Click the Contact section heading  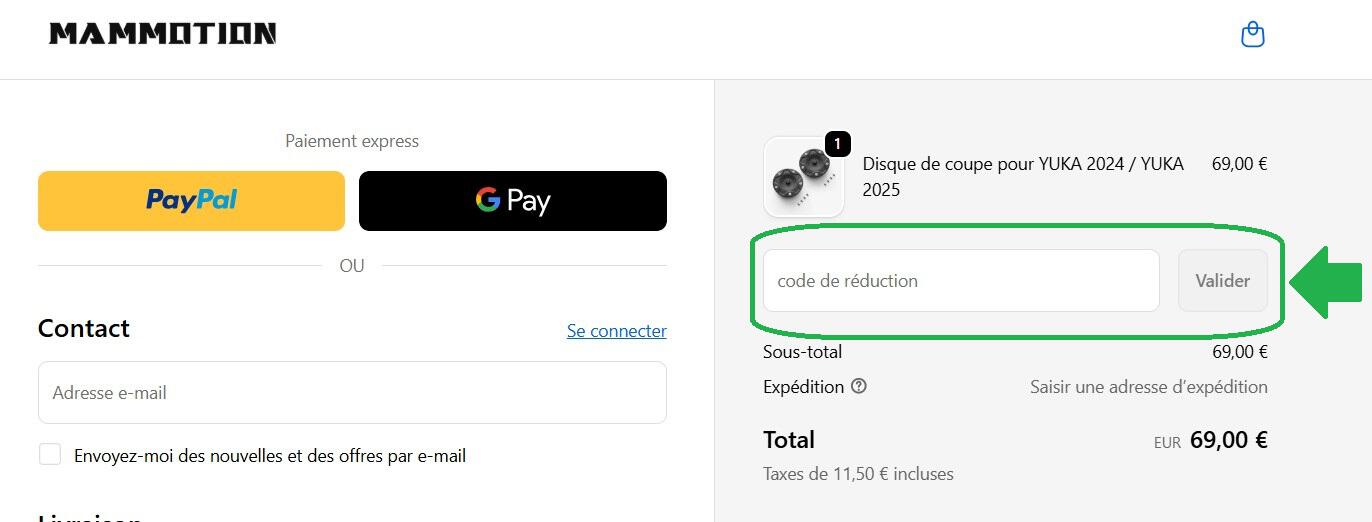pos(84,329)
